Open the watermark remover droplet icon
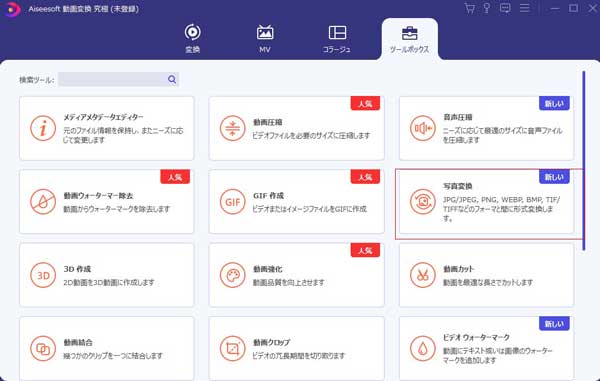600x381 pixels. pyautogui.click(x=43, y=202)
